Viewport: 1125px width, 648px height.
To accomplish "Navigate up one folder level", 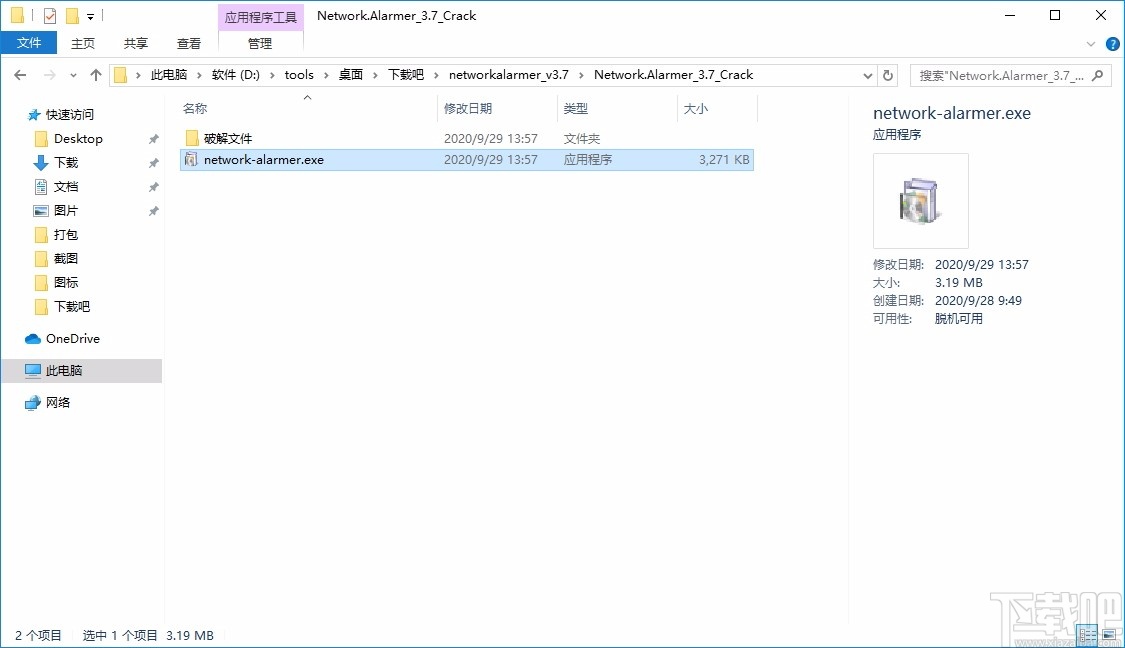I will click(95, 74).
